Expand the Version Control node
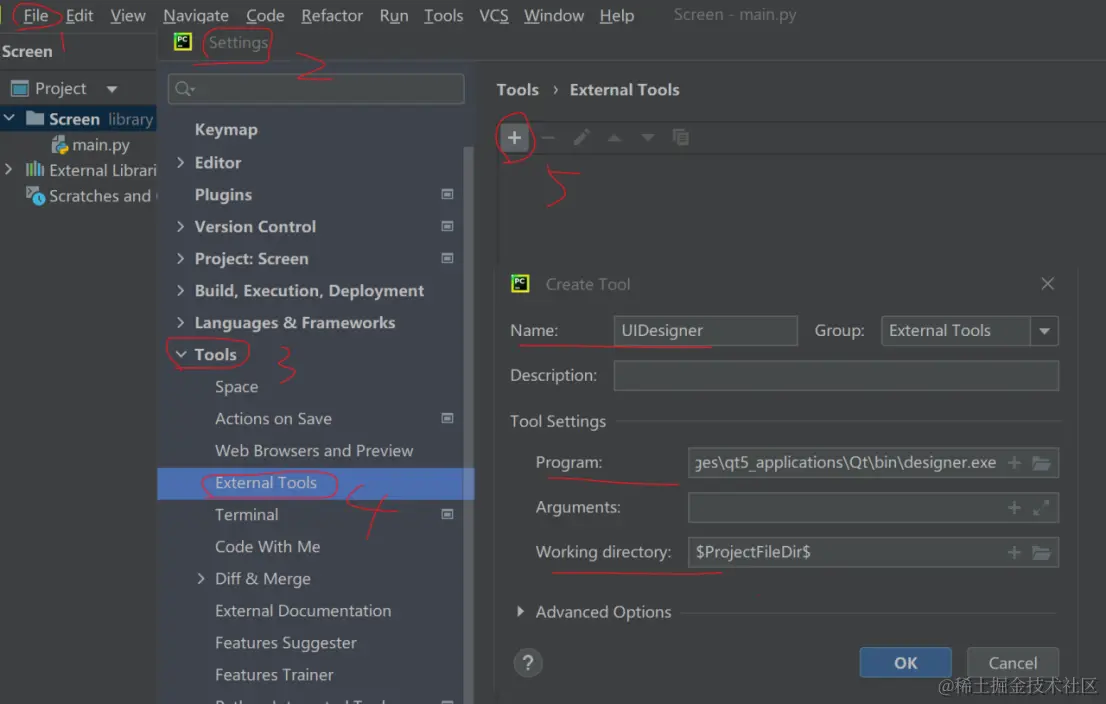The image size is (1106, 704). [181, 226]
